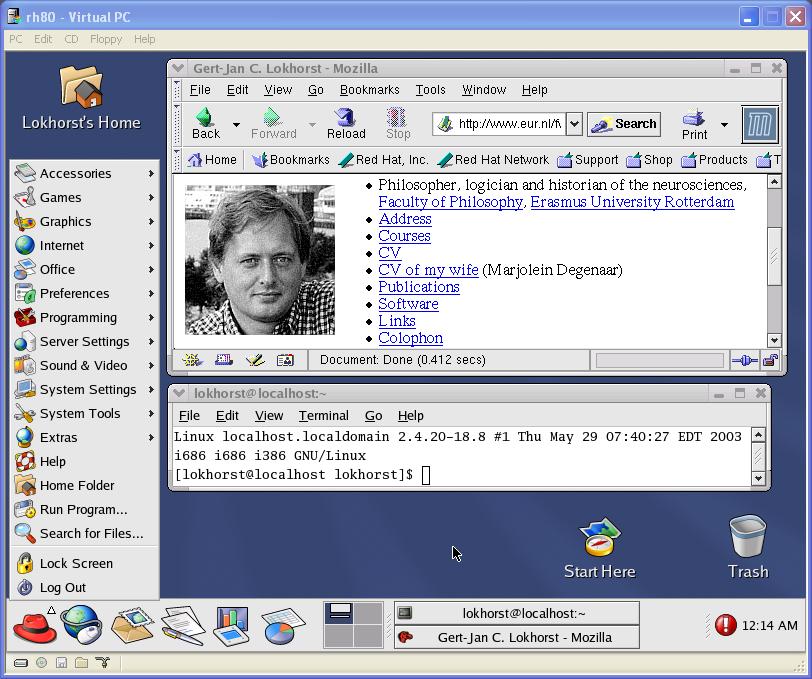Open Mail from Mozilla status bar
Viewport: 812px width, 679px height.
(x=224, y=360)
